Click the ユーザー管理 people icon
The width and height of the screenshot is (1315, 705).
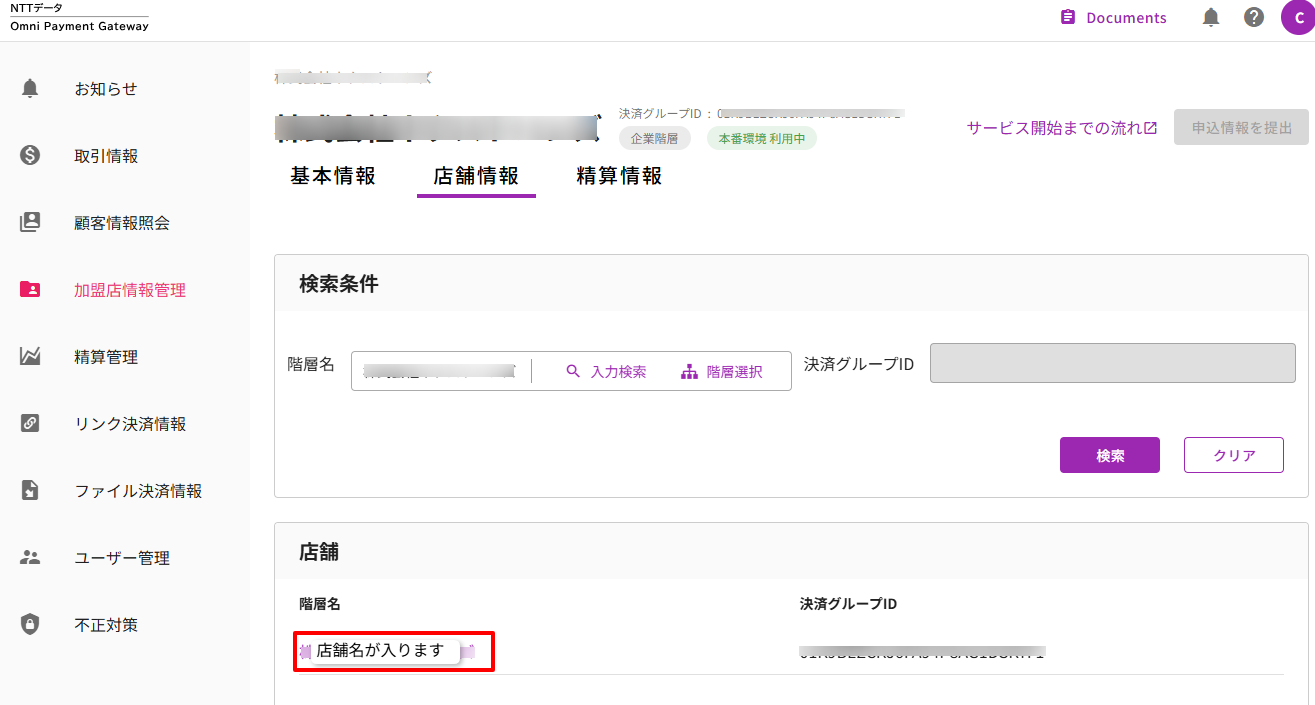point(30,558)
